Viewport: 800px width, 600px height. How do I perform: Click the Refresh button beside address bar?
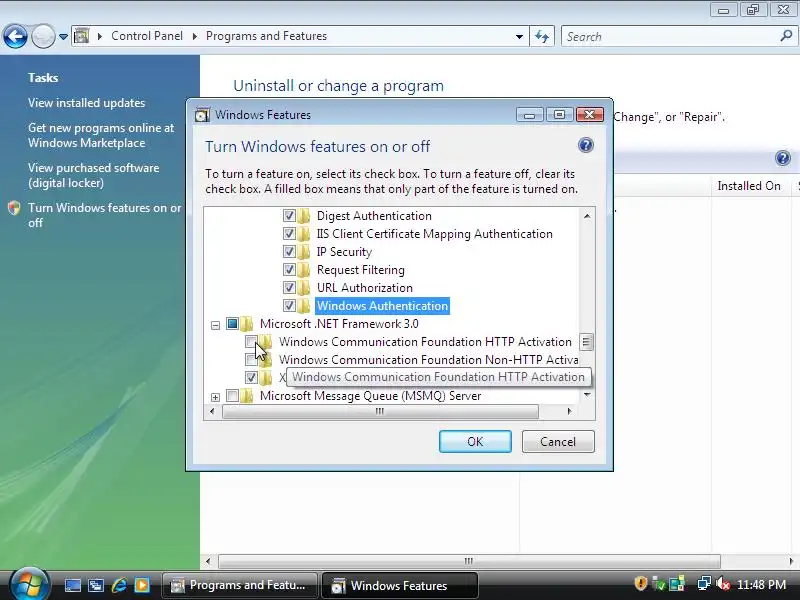[x=542, y=36]
